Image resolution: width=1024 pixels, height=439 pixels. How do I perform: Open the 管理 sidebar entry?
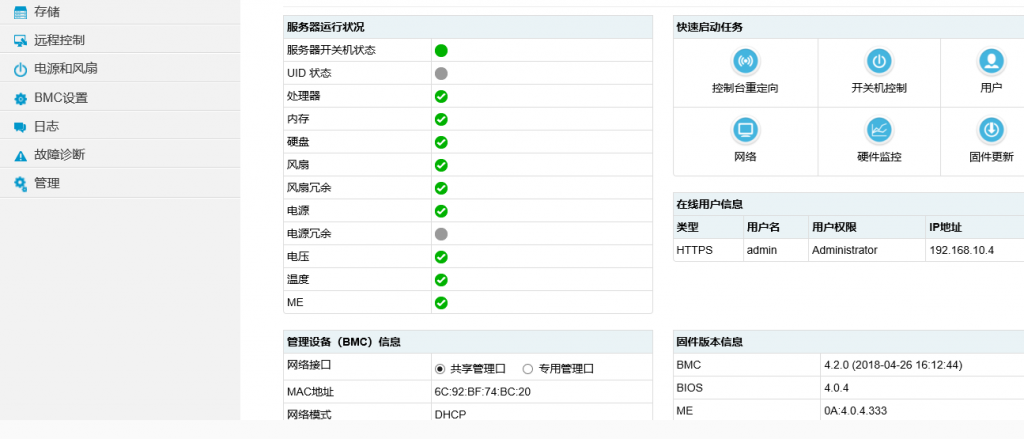pyautogui.click(x=46, y=183)
